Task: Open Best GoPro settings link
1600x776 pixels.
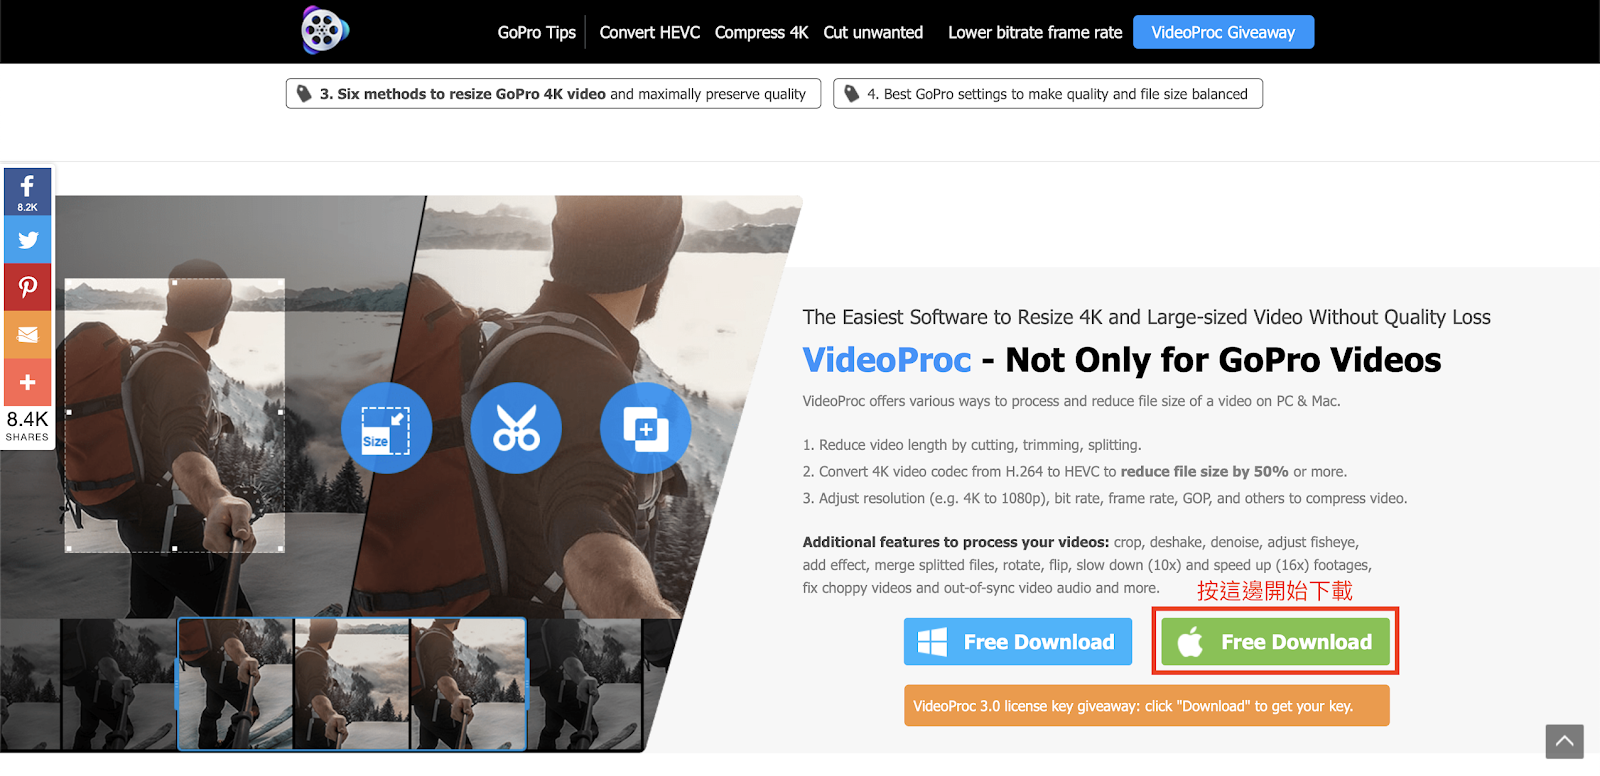Action: click(1048, 94)
